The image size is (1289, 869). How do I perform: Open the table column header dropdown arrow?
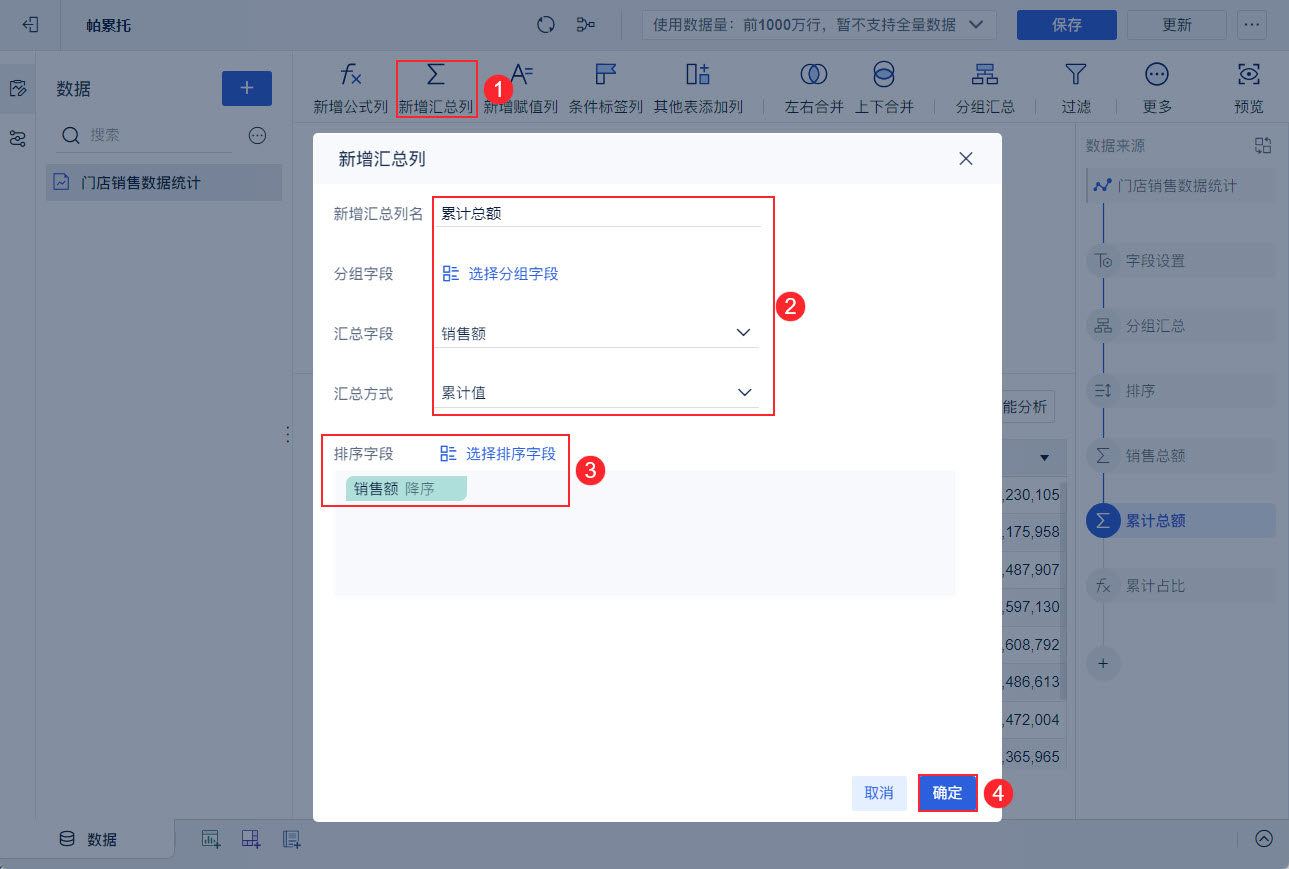tap(1044, 458)
